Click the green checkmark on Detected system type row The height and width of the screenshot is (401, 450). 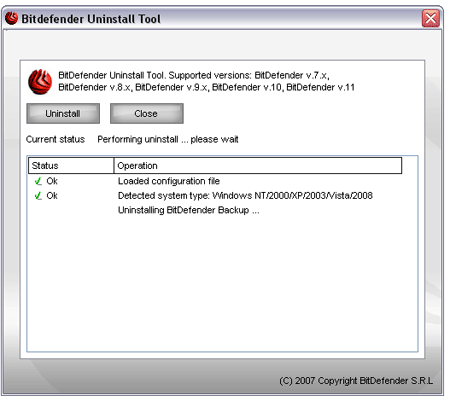tap(38, 196)
